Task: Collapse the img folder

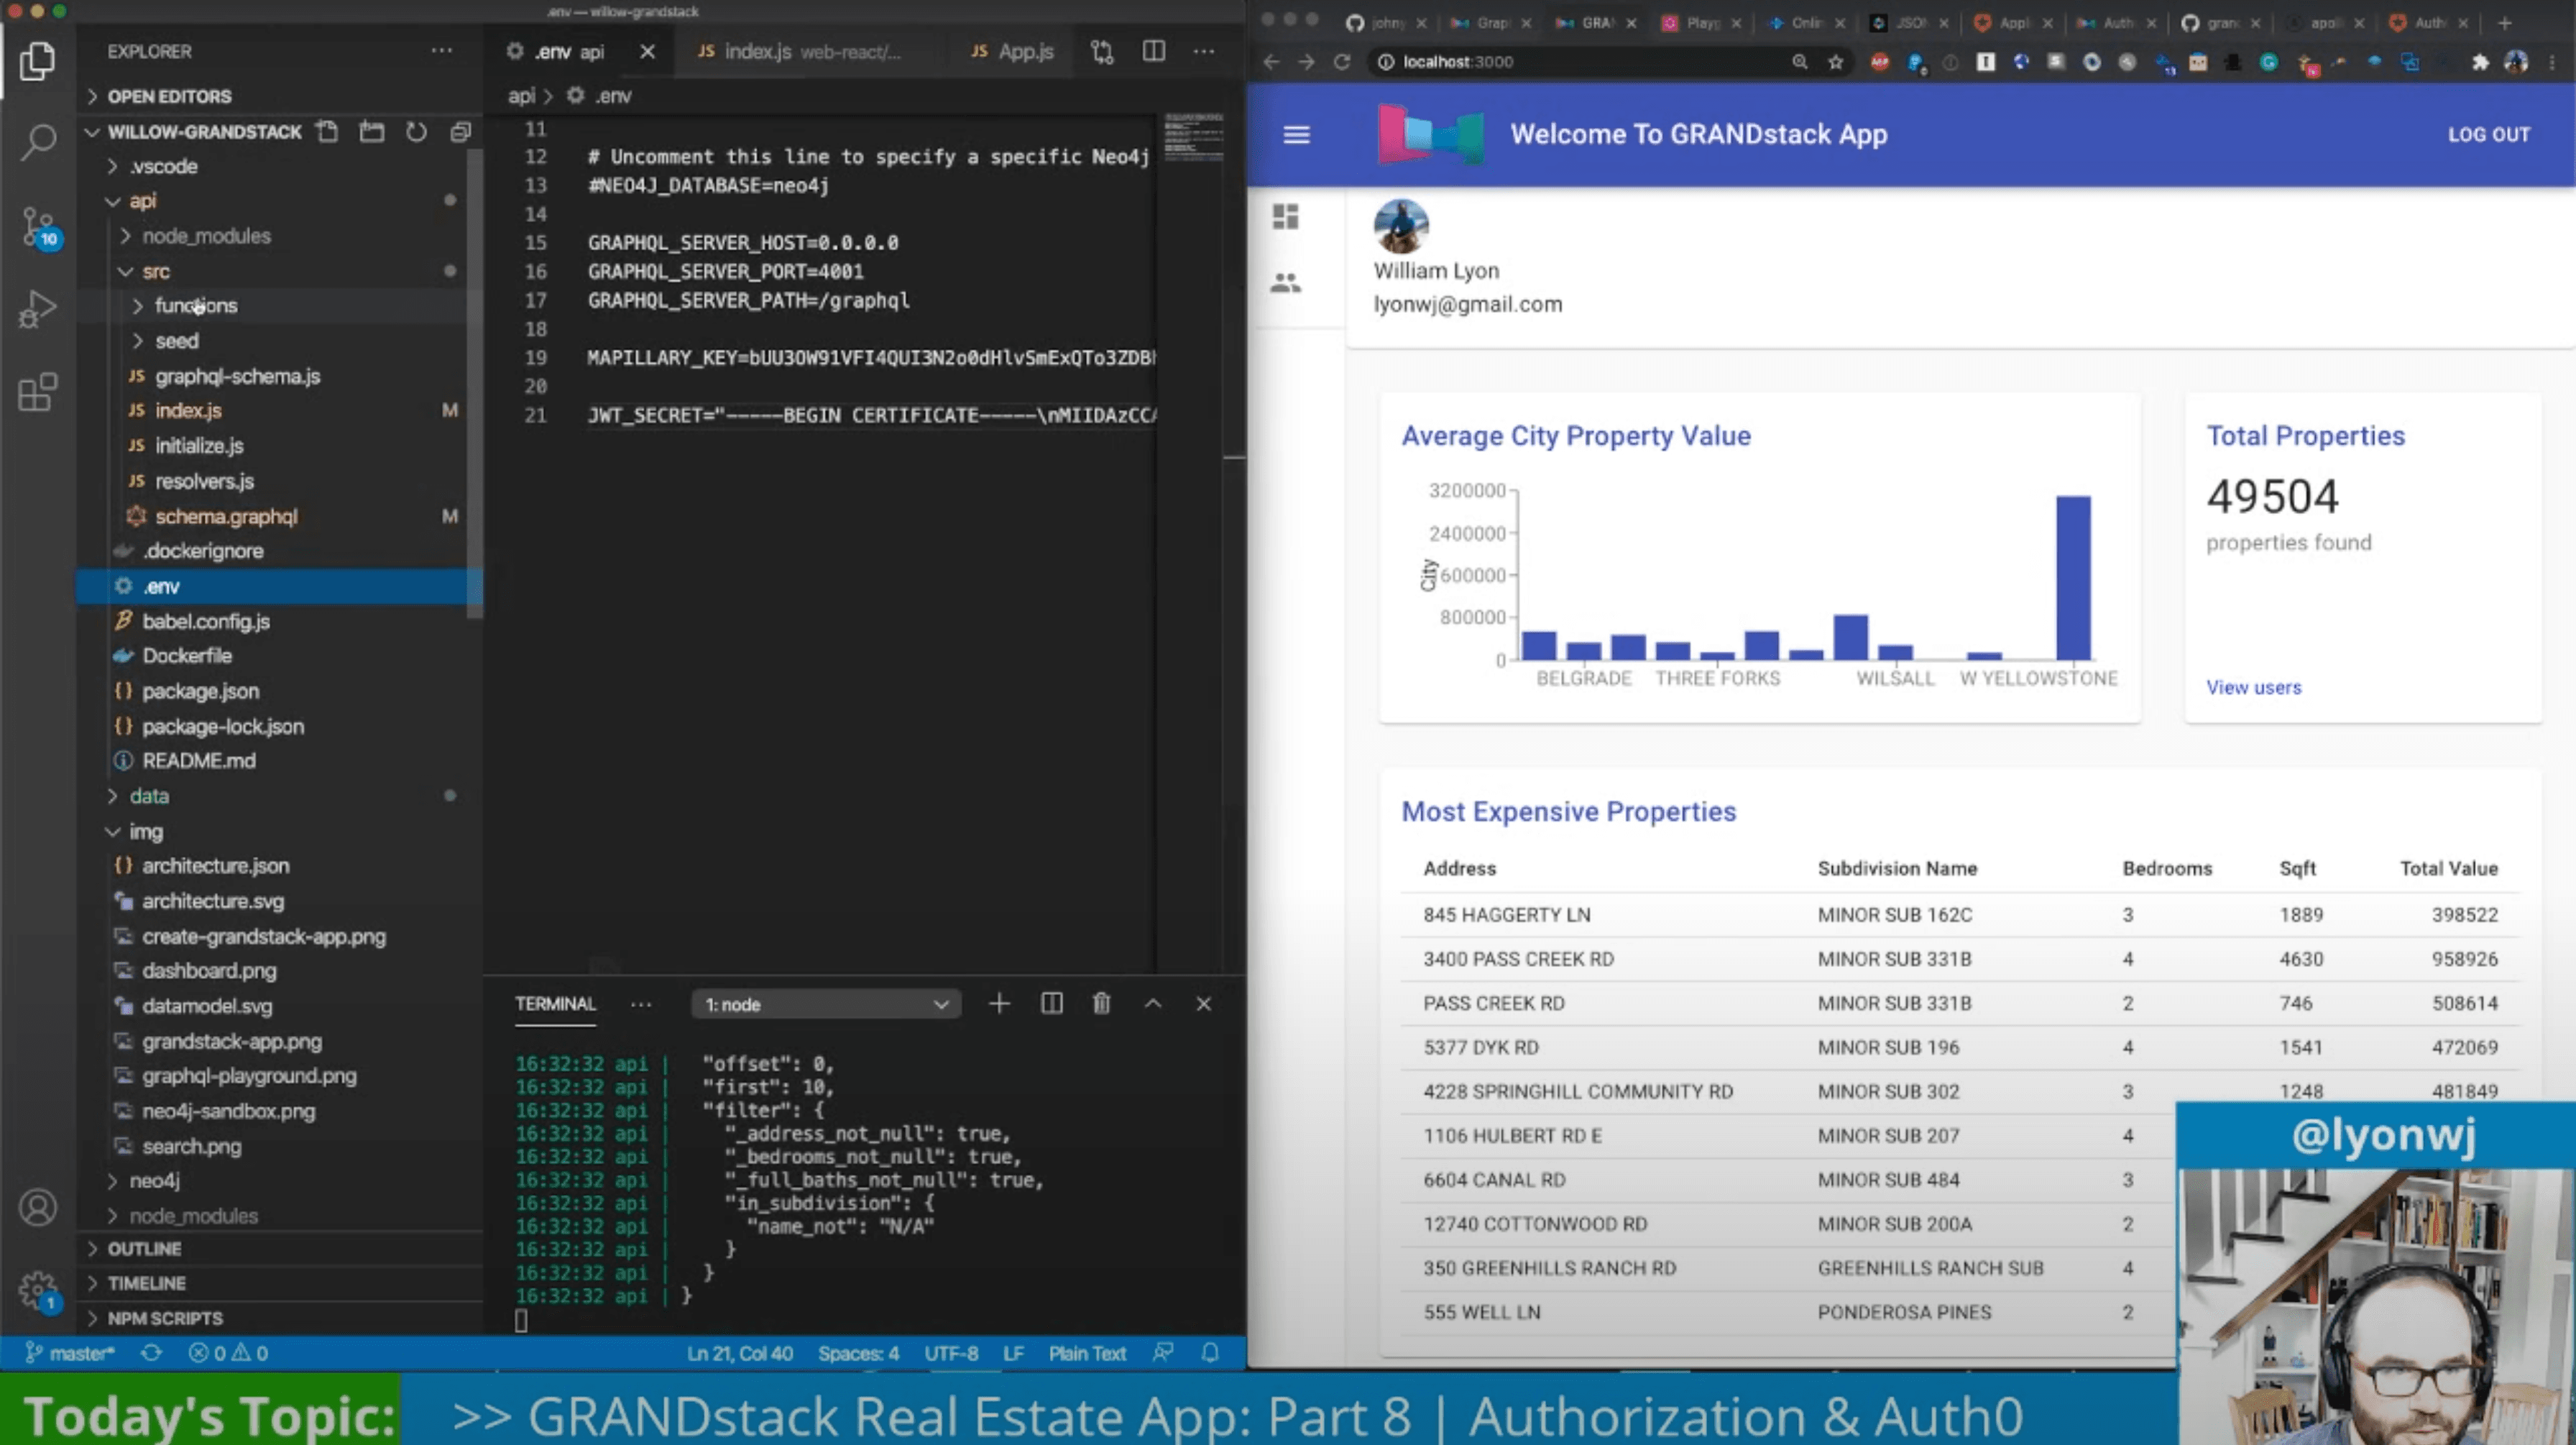Action: tap(145, 831)
